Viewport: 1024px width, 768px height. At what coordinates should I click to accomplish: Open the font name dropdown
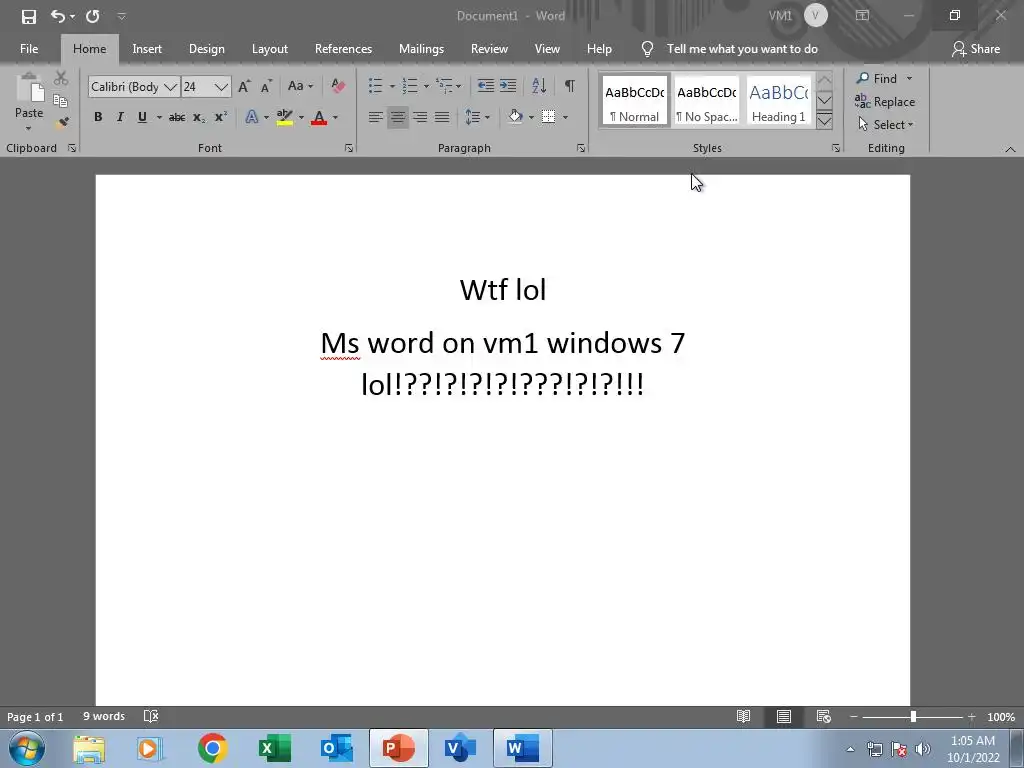(x=170, y=87)
